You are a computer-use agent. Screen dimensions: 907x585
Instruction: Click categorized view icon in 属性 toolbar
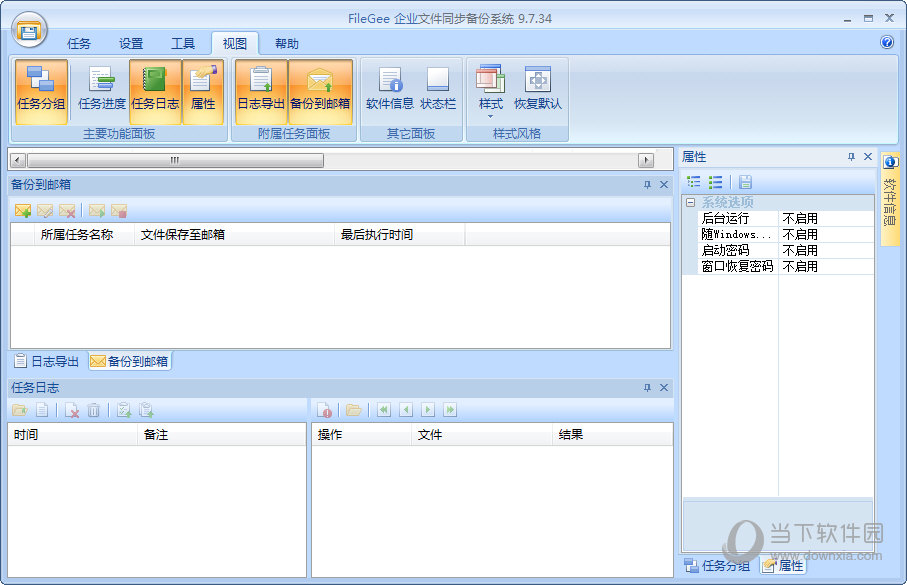694,182
